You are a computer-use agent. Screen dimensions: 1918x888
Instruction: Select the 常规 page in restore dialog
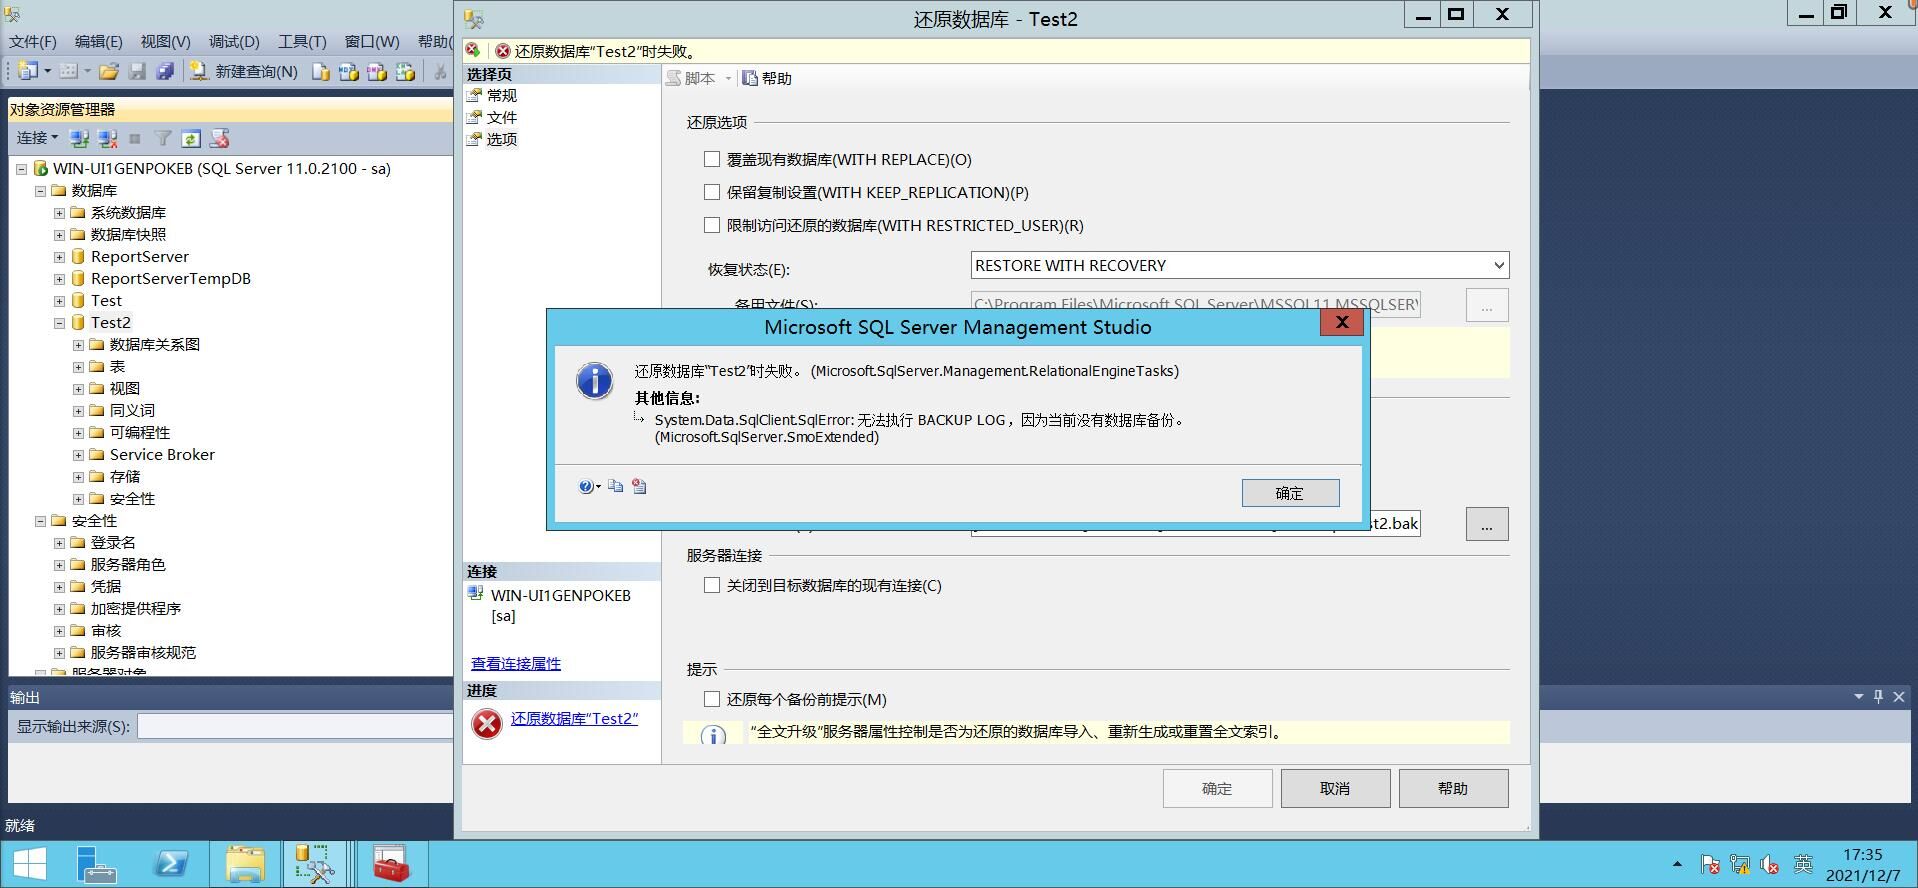coord(502,96)
